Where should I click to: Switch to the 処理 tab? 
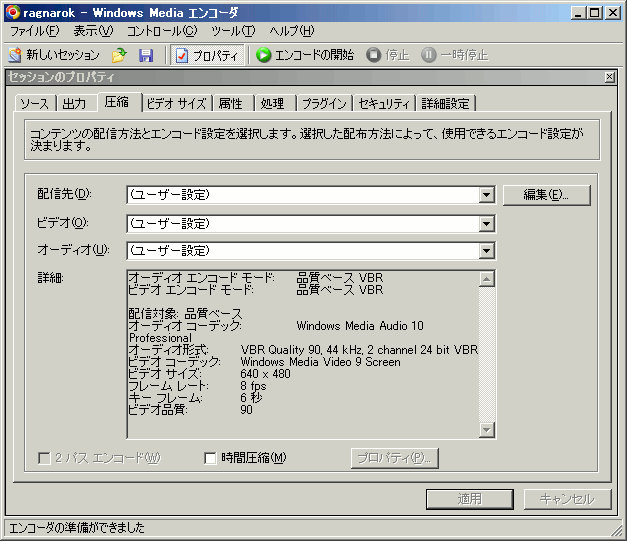tap(274, 104)
